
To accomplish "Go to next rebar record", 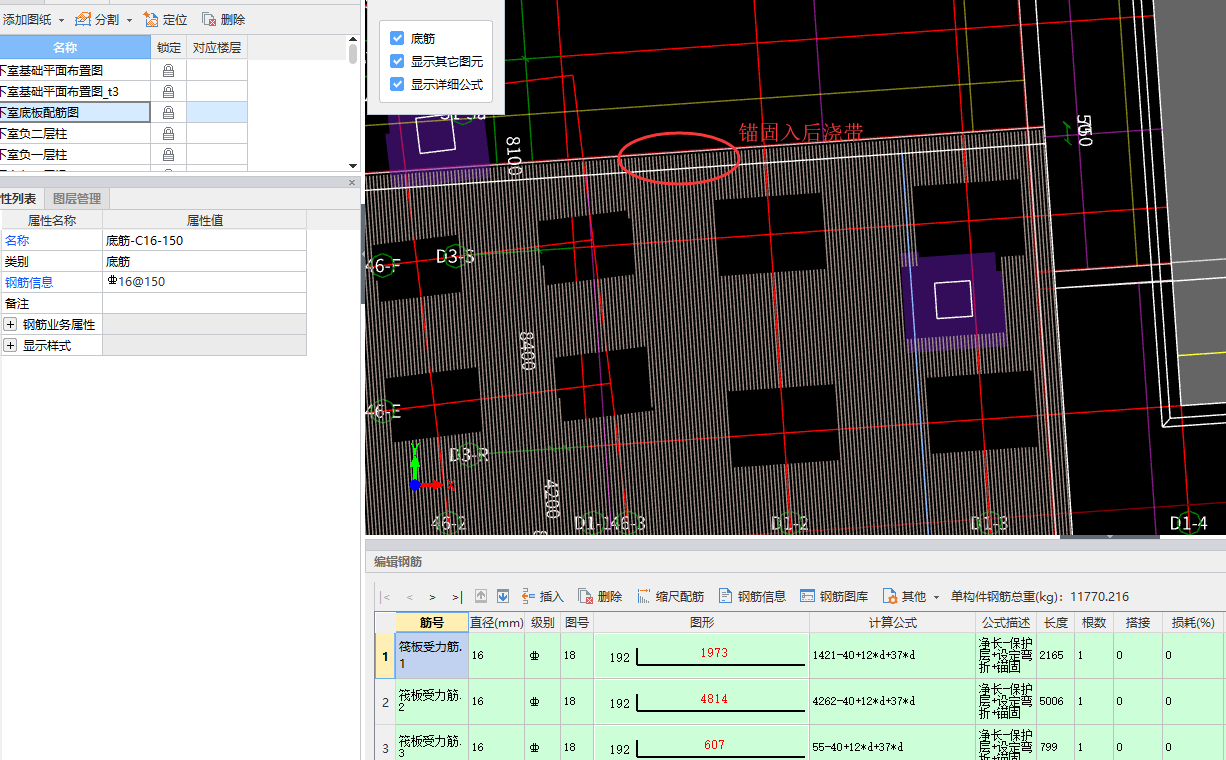I will tap(432, 597).
